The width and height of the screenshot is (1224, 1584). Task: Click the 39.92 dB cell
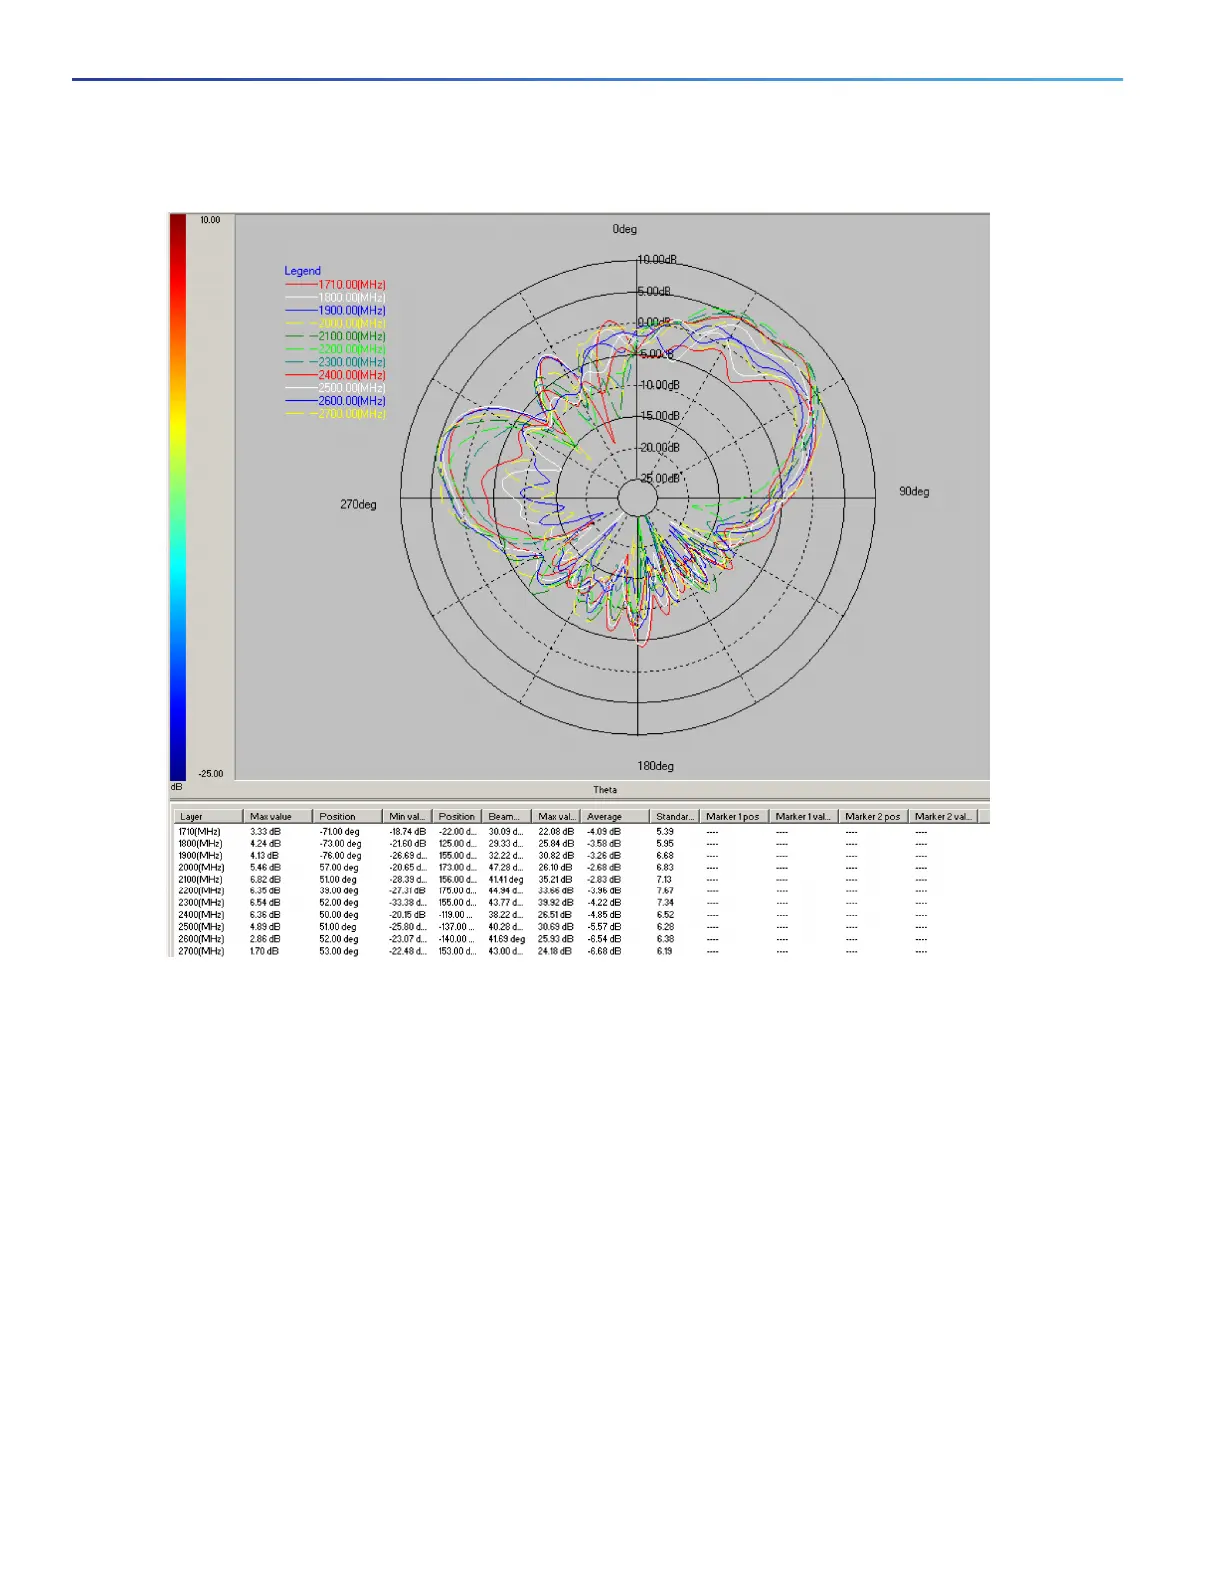point(555,902)
